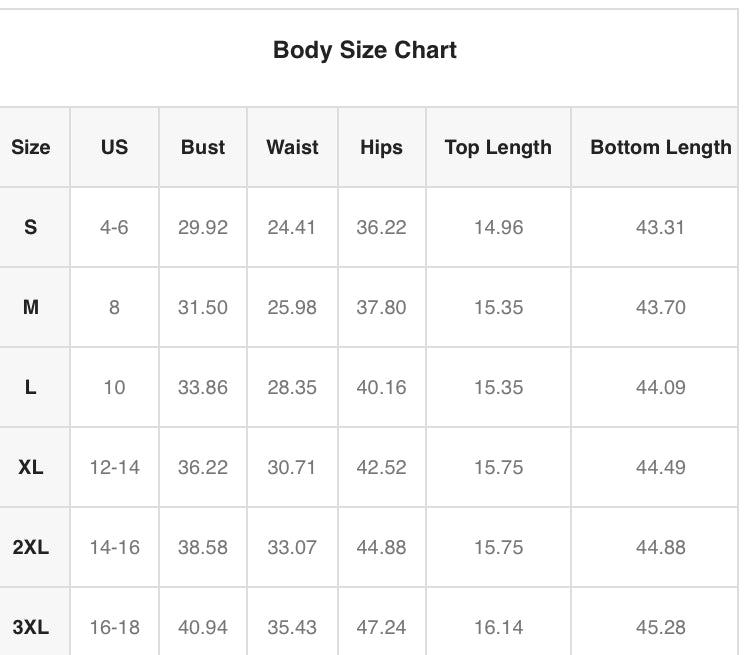Click the US column header
The width and height of the screenshot is (749, 655).
[x=114, y=147]
